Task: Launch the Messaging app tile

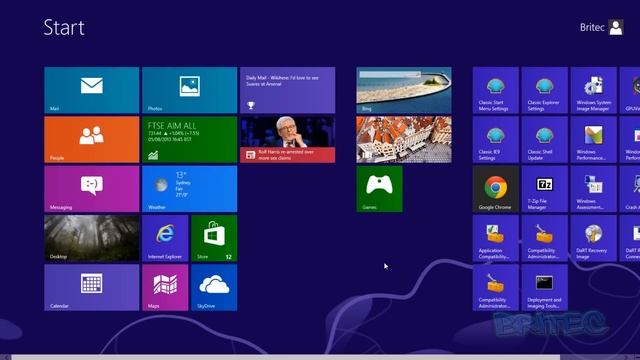Action: click(x=91, y=189)
